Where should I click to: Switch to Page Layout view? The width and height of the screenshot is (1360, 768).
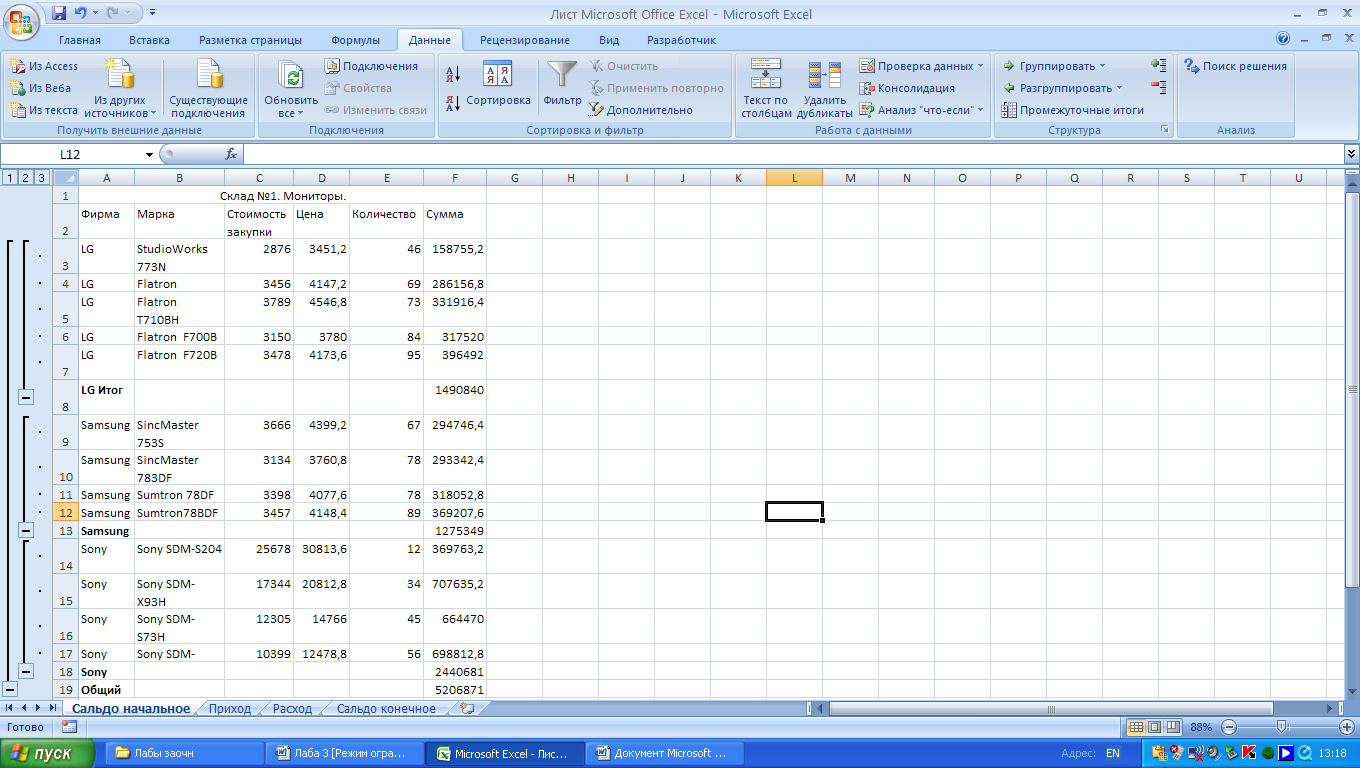1154,727
